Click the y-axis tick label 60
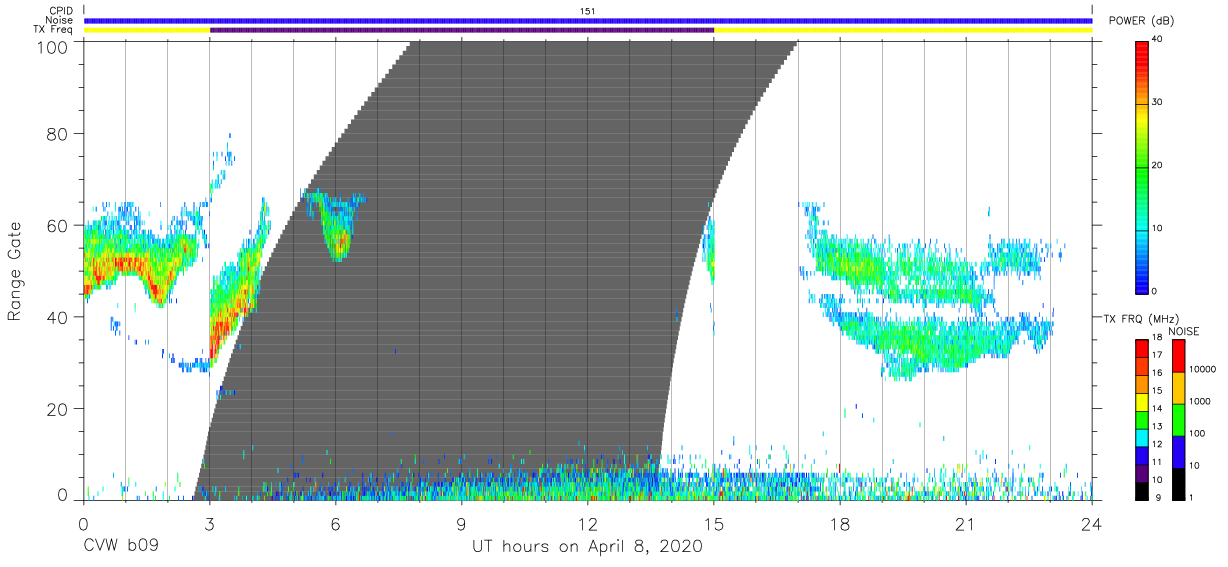The width and height of the screenshot is (1228, 567). 59,226
